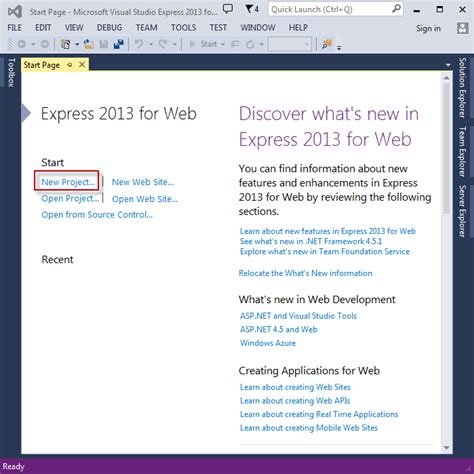Open the New Project dropdown arrow
The width and height of the screenshot is (474, 474).
coord(77,44)
